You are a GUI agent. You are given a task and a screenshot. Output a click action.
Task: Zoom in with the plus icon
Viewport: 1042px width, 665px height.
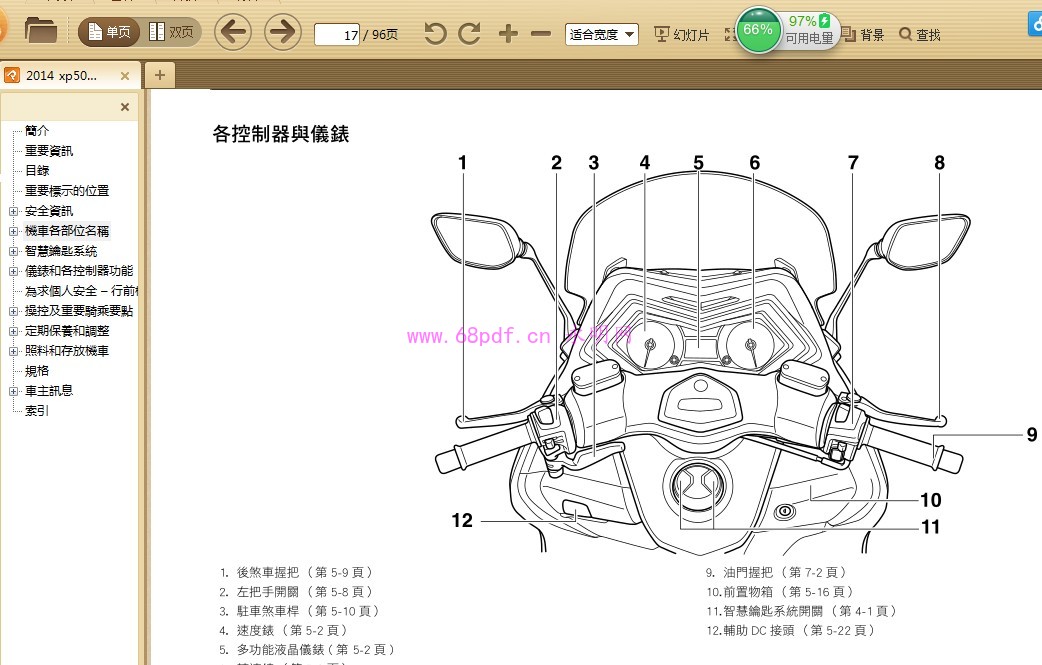(x=508, y=34)
